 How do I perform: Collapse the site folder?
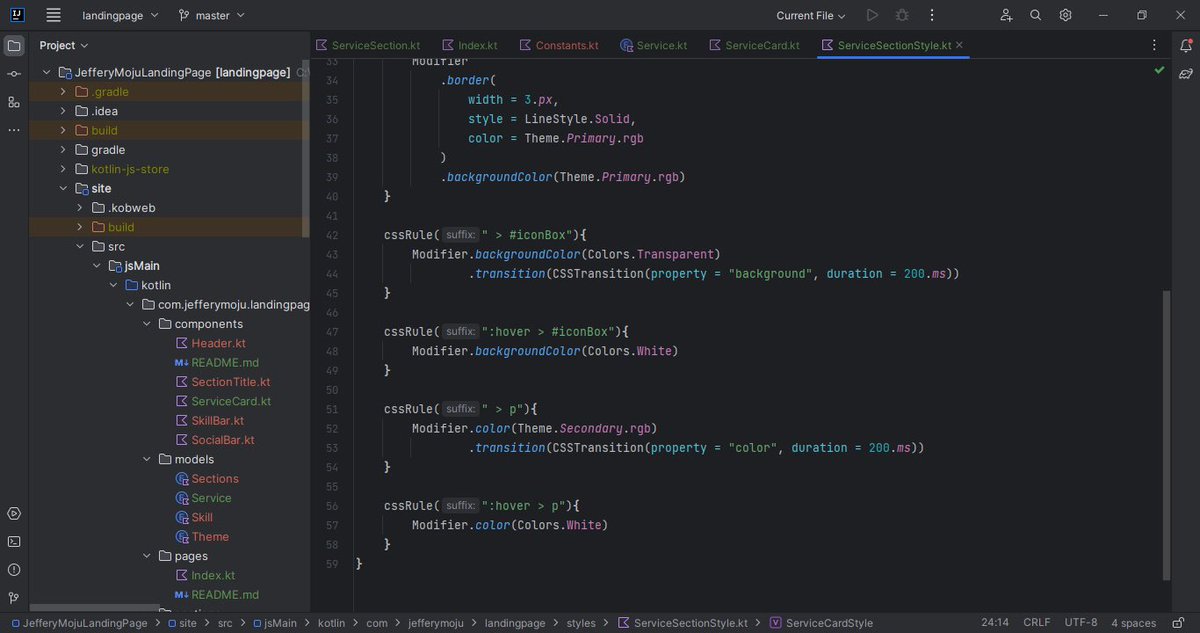tap(64, 188)
